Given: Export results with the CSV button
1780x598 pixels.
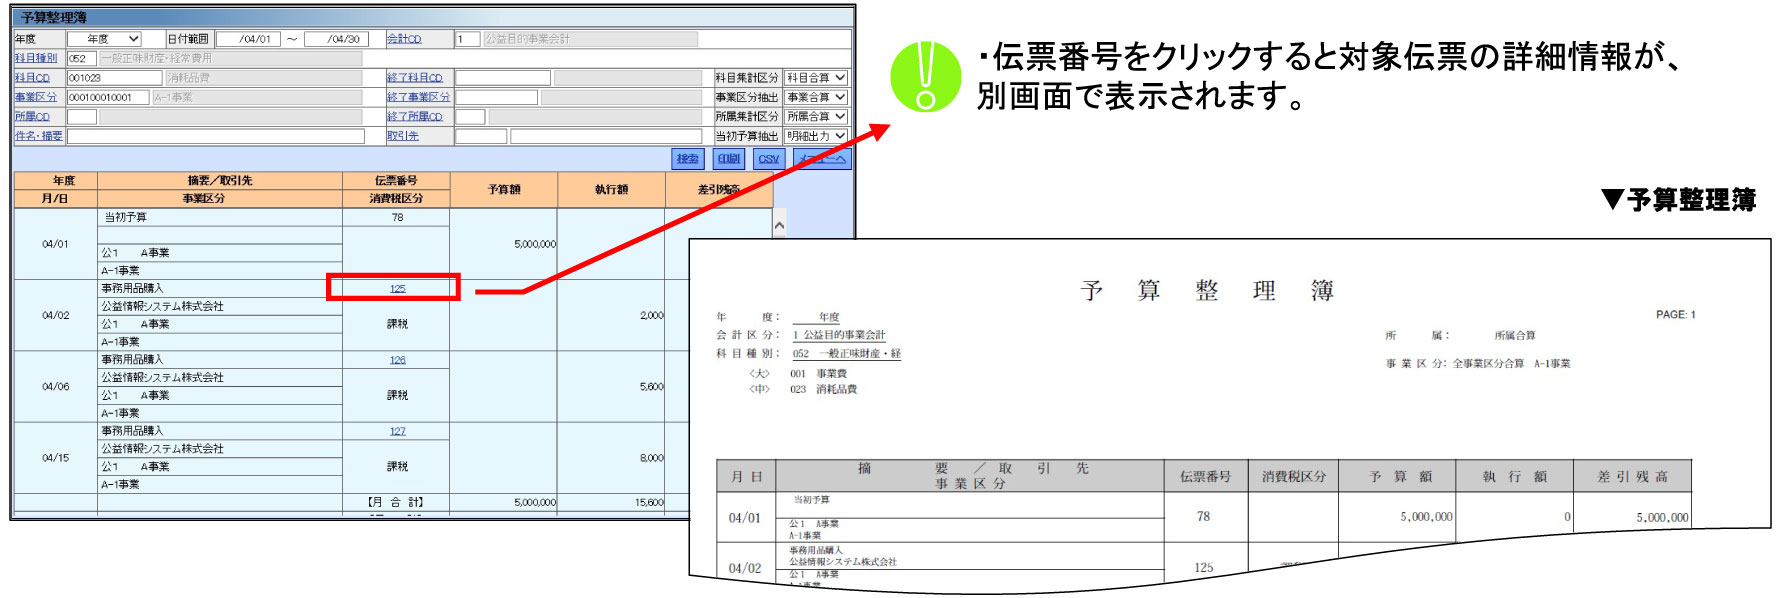Looking at the screenshot, I should point(768,159).
